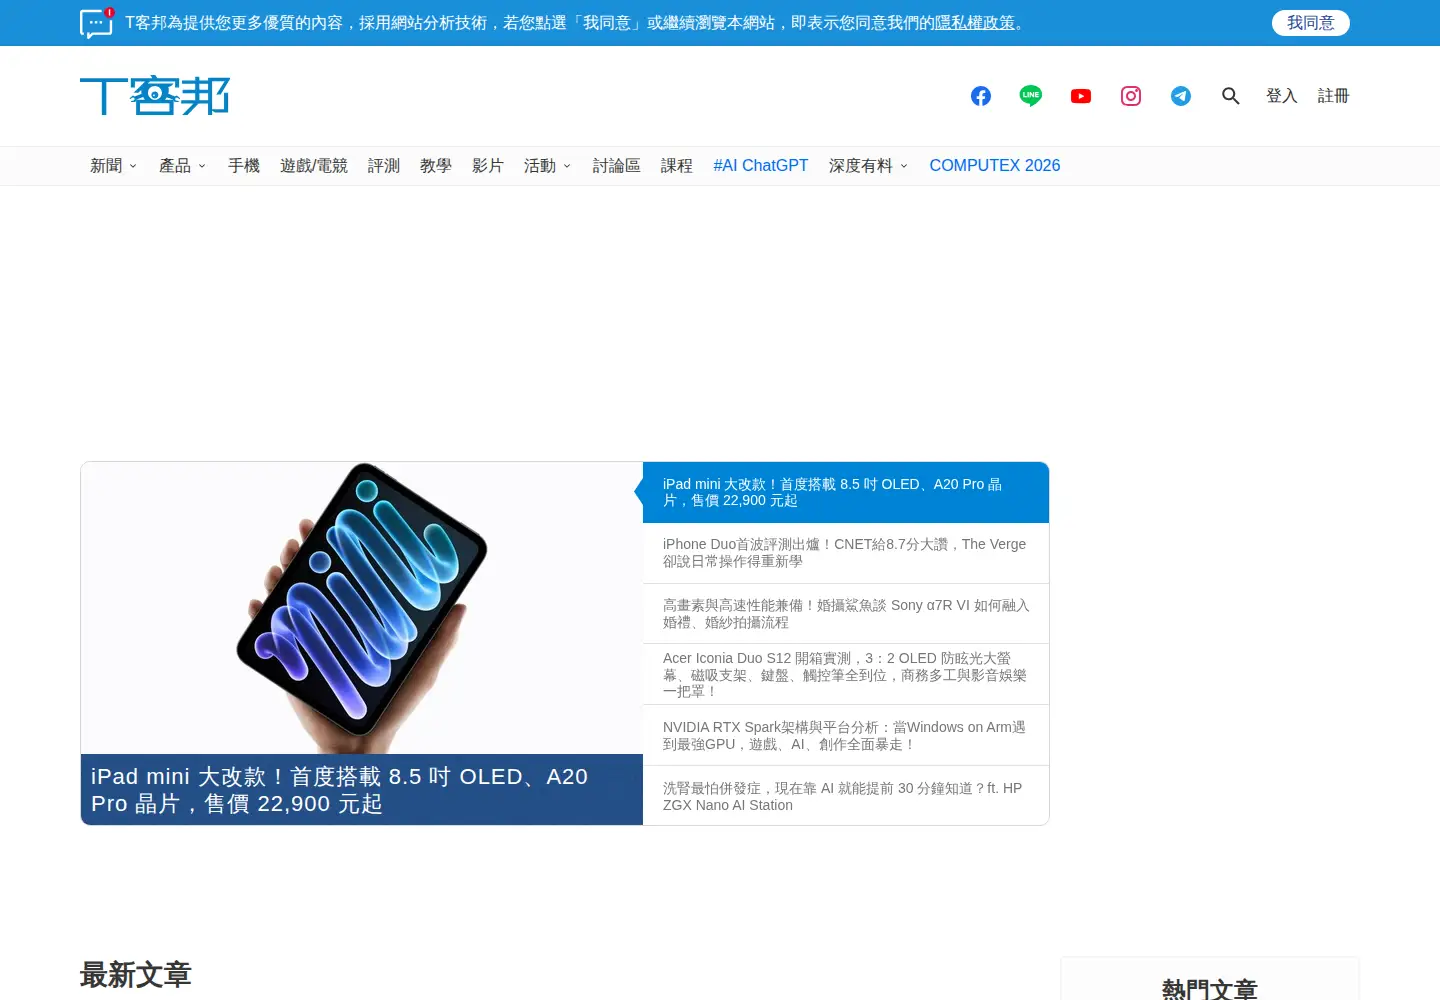Open the Sony α7R VI wedding article

(846, 614)
